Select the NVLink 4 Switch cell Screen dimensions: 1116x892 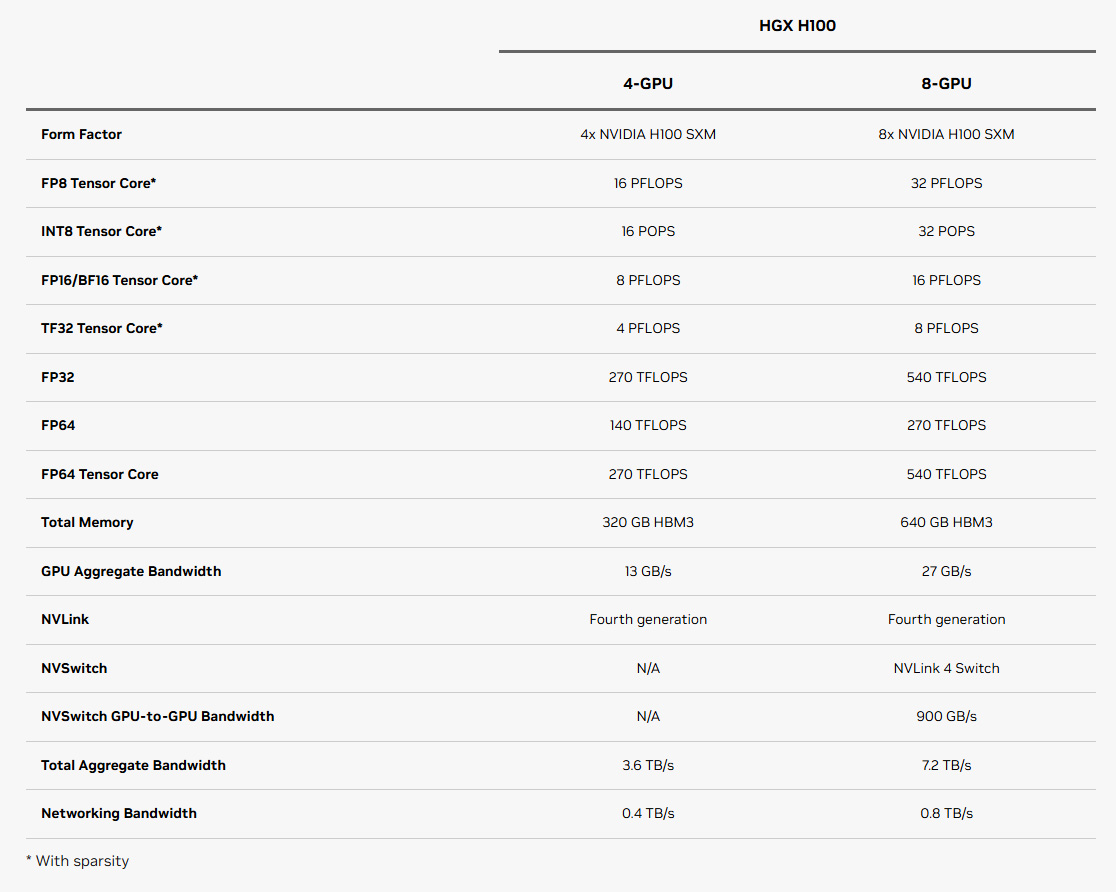pos(946,668)
